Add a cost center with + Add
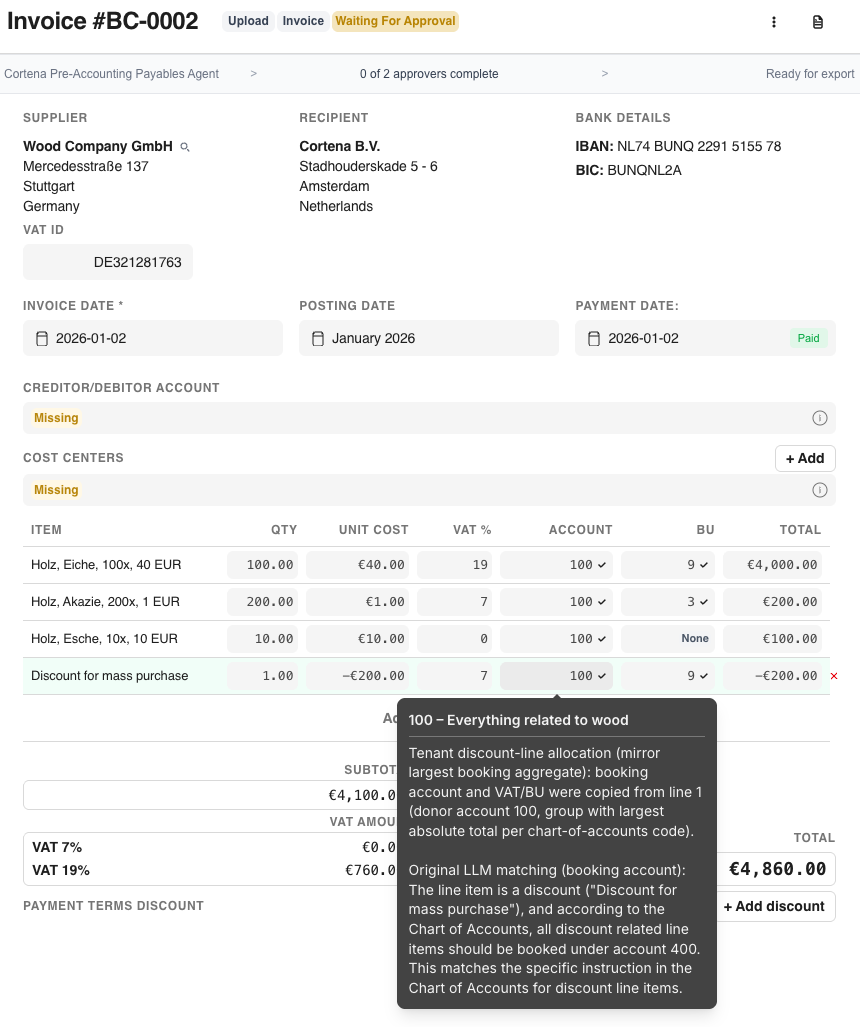Viewport: 860px width, 1027px height. point(805,458)
